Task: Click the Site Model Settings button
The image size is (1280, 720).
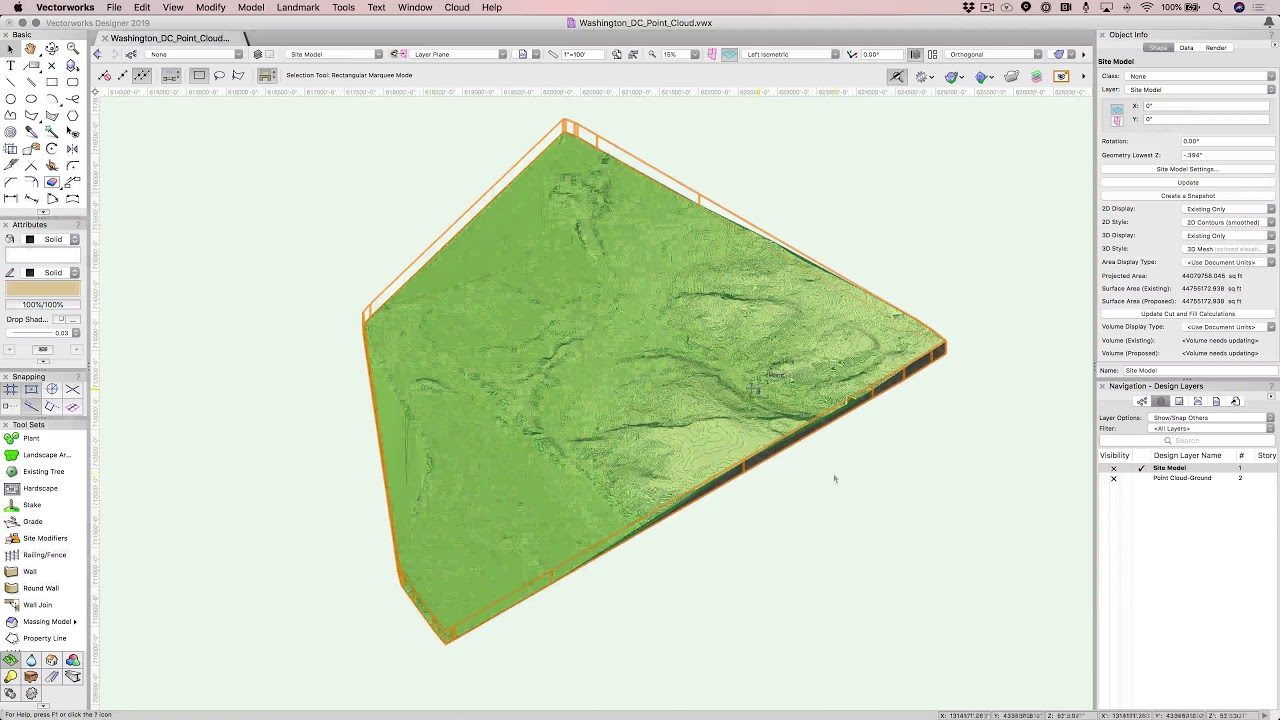Action: 1188,169
